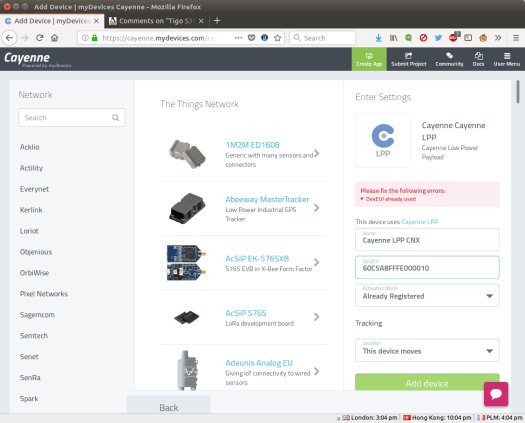Open the pink chat support bubble
Image resolution: width=525 pixels, height=423 pixels.
coord(496,394)
